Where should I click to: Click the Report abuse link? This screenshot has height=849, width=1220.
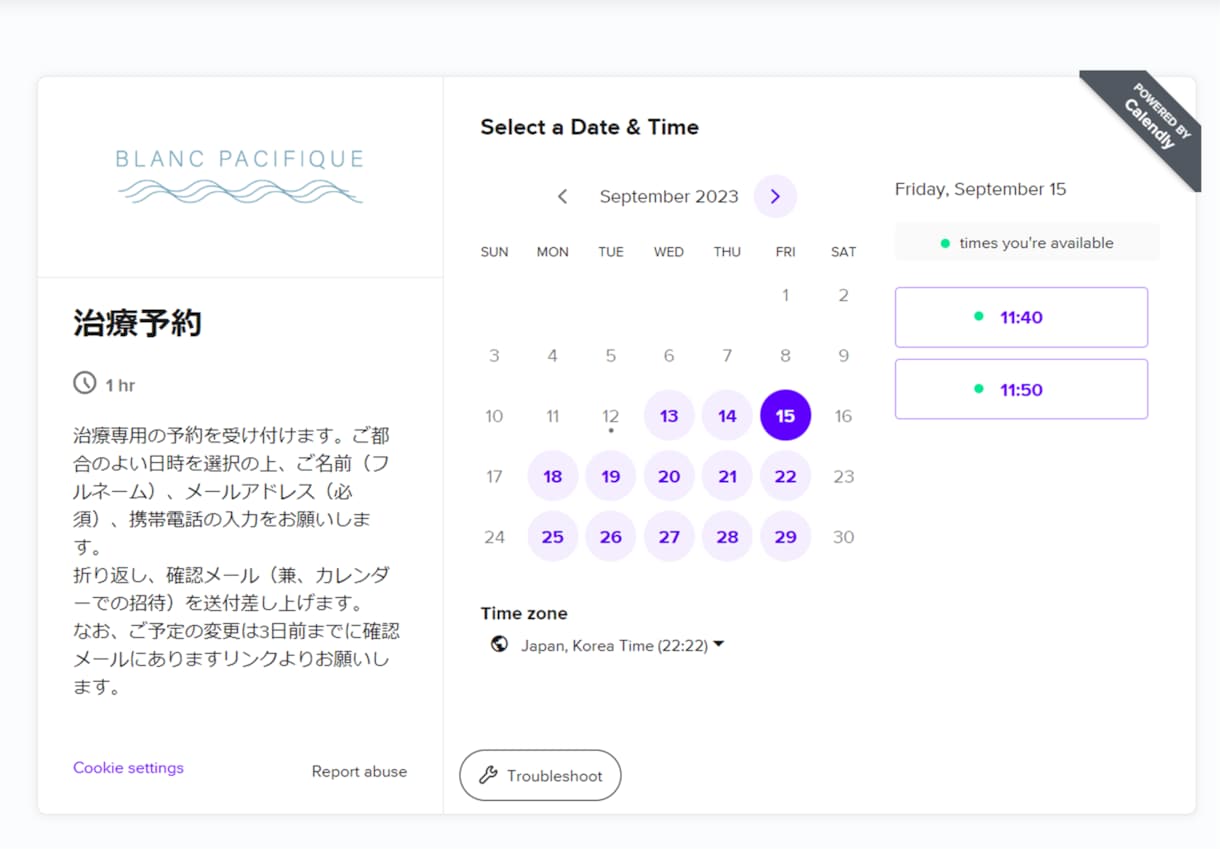(x=359, y=771)
